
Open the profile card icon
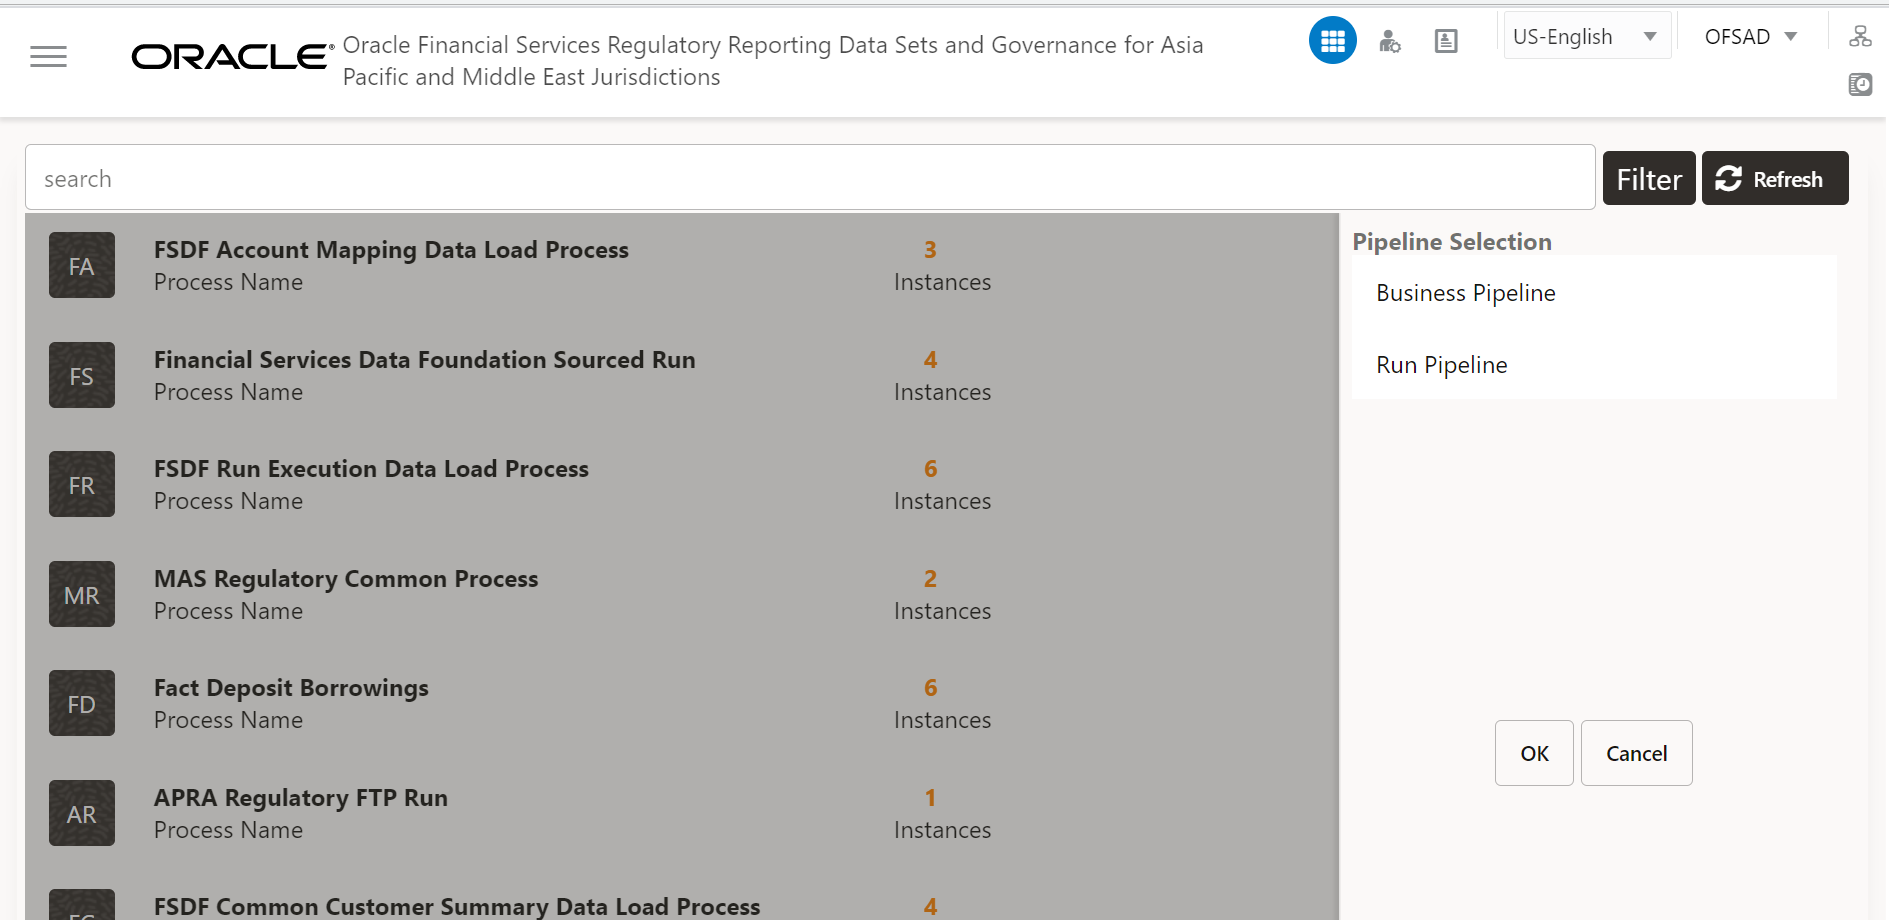point(1446,40)
